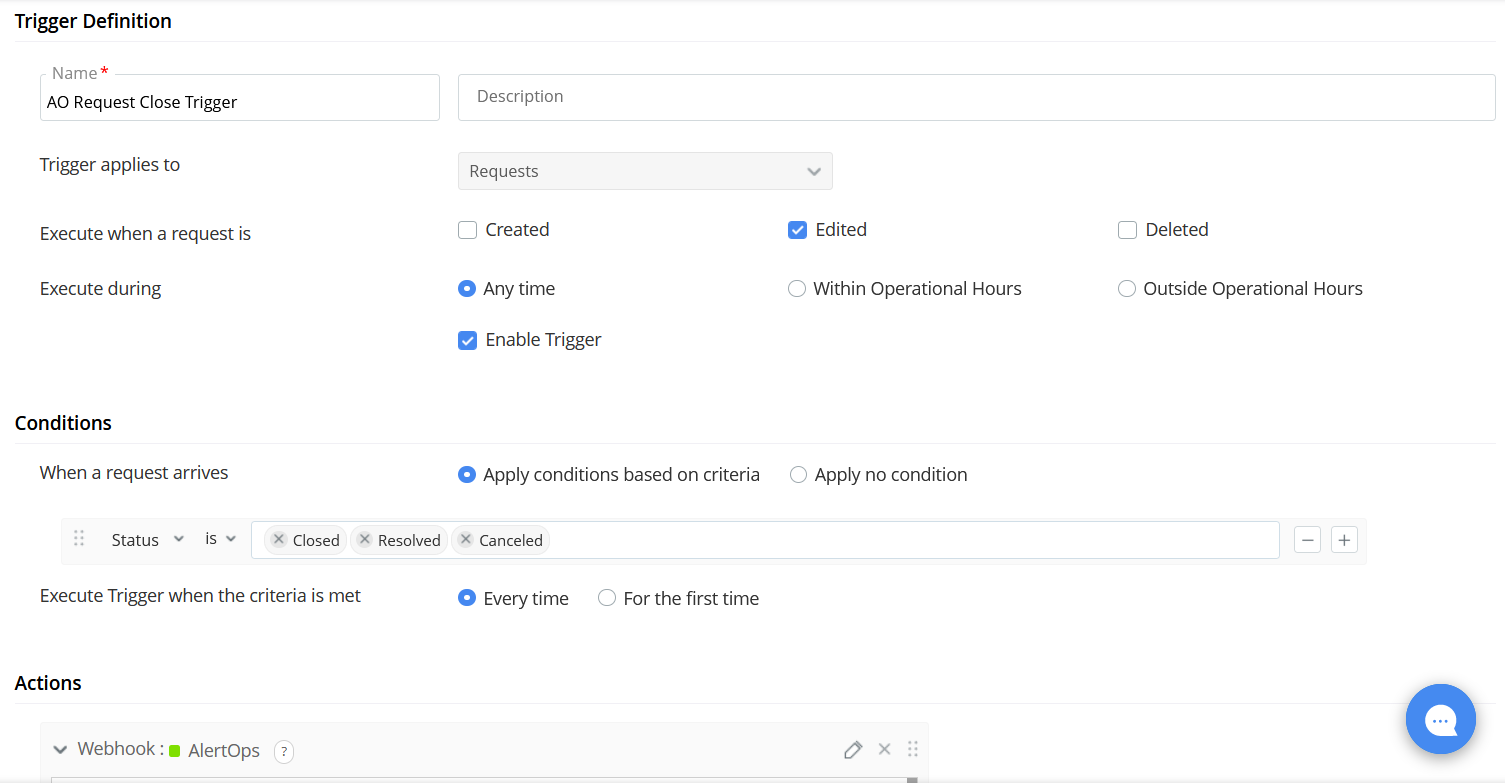
Task: Select Within Operational Hours option
Action: pyautogui.click(x=797, y=289)
